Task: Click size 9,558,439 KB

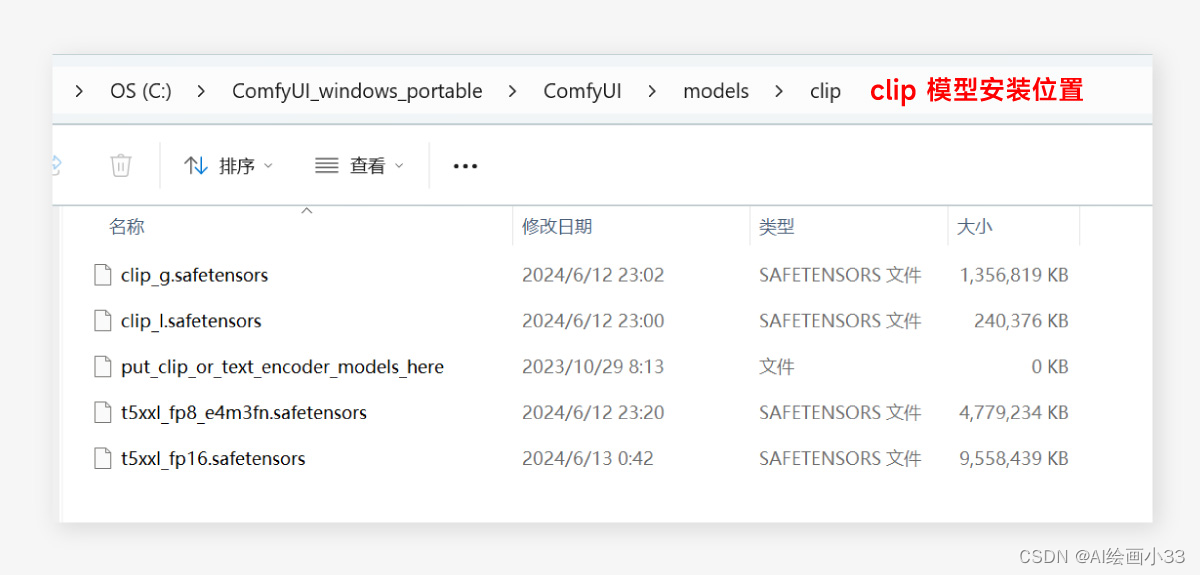Action: tap(1014, 459)
